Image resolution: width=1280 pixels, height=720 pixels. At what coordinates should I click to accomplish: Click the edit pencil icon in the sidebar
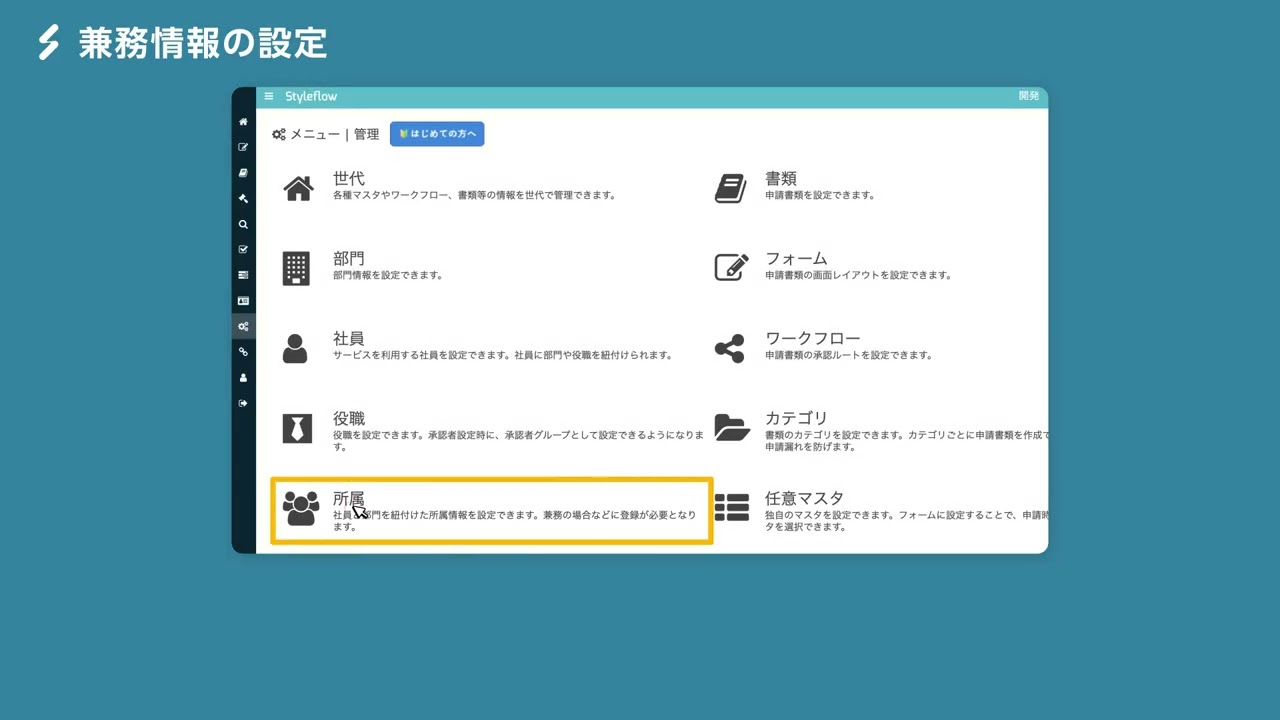click(x=243, y=147)
